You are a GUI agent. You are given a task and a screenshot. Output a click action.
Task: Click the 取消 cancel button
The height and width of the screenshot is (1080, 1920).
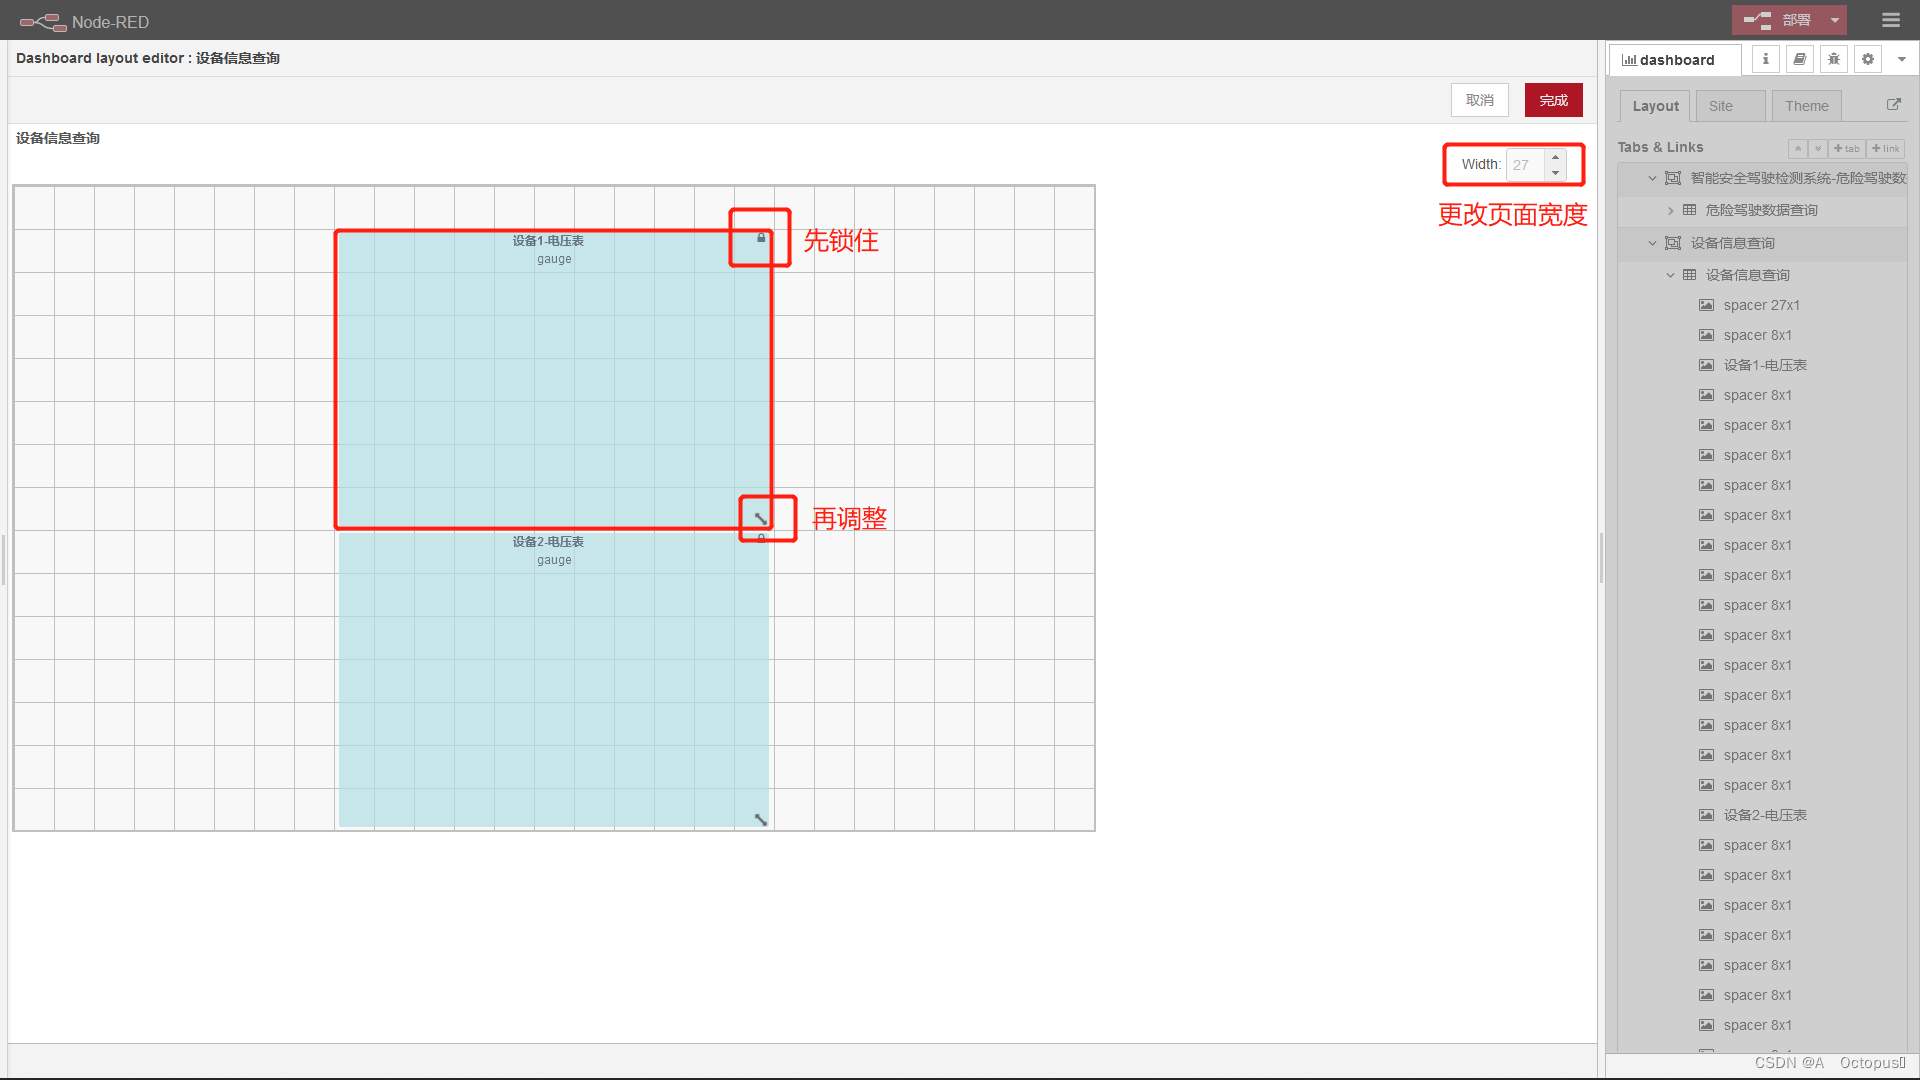tap(1480, 100)
